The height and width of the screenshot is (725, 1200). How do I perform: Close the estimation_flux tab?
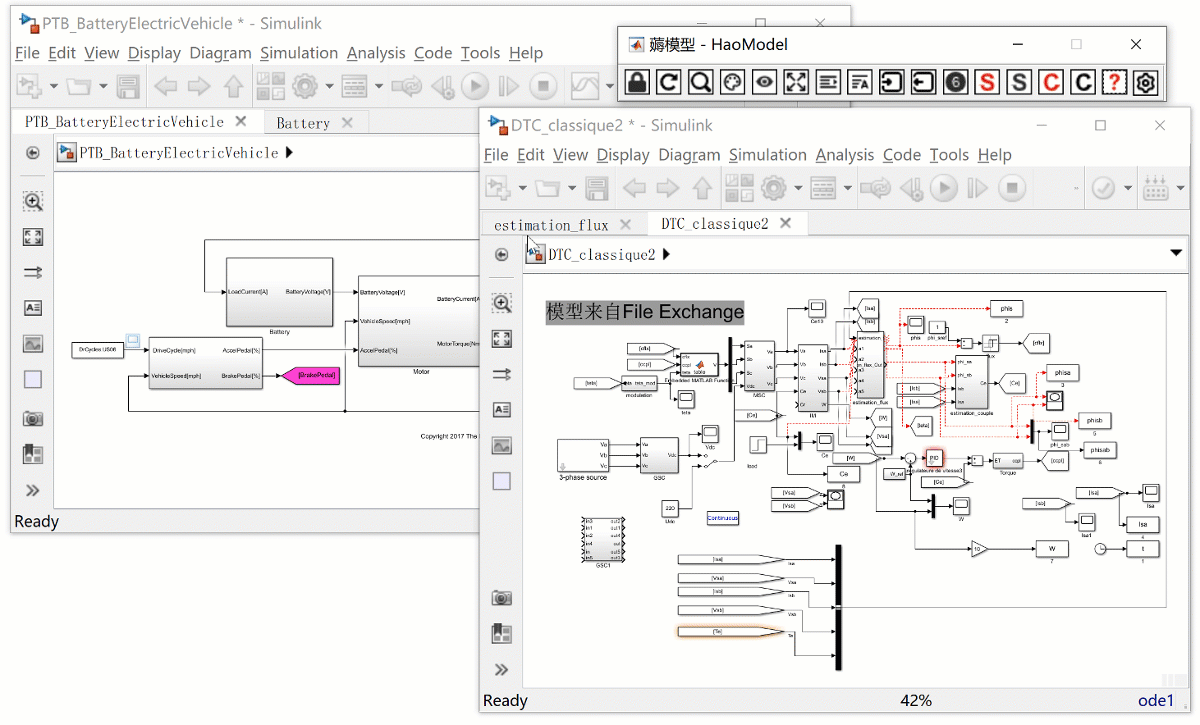coord(626,224)
